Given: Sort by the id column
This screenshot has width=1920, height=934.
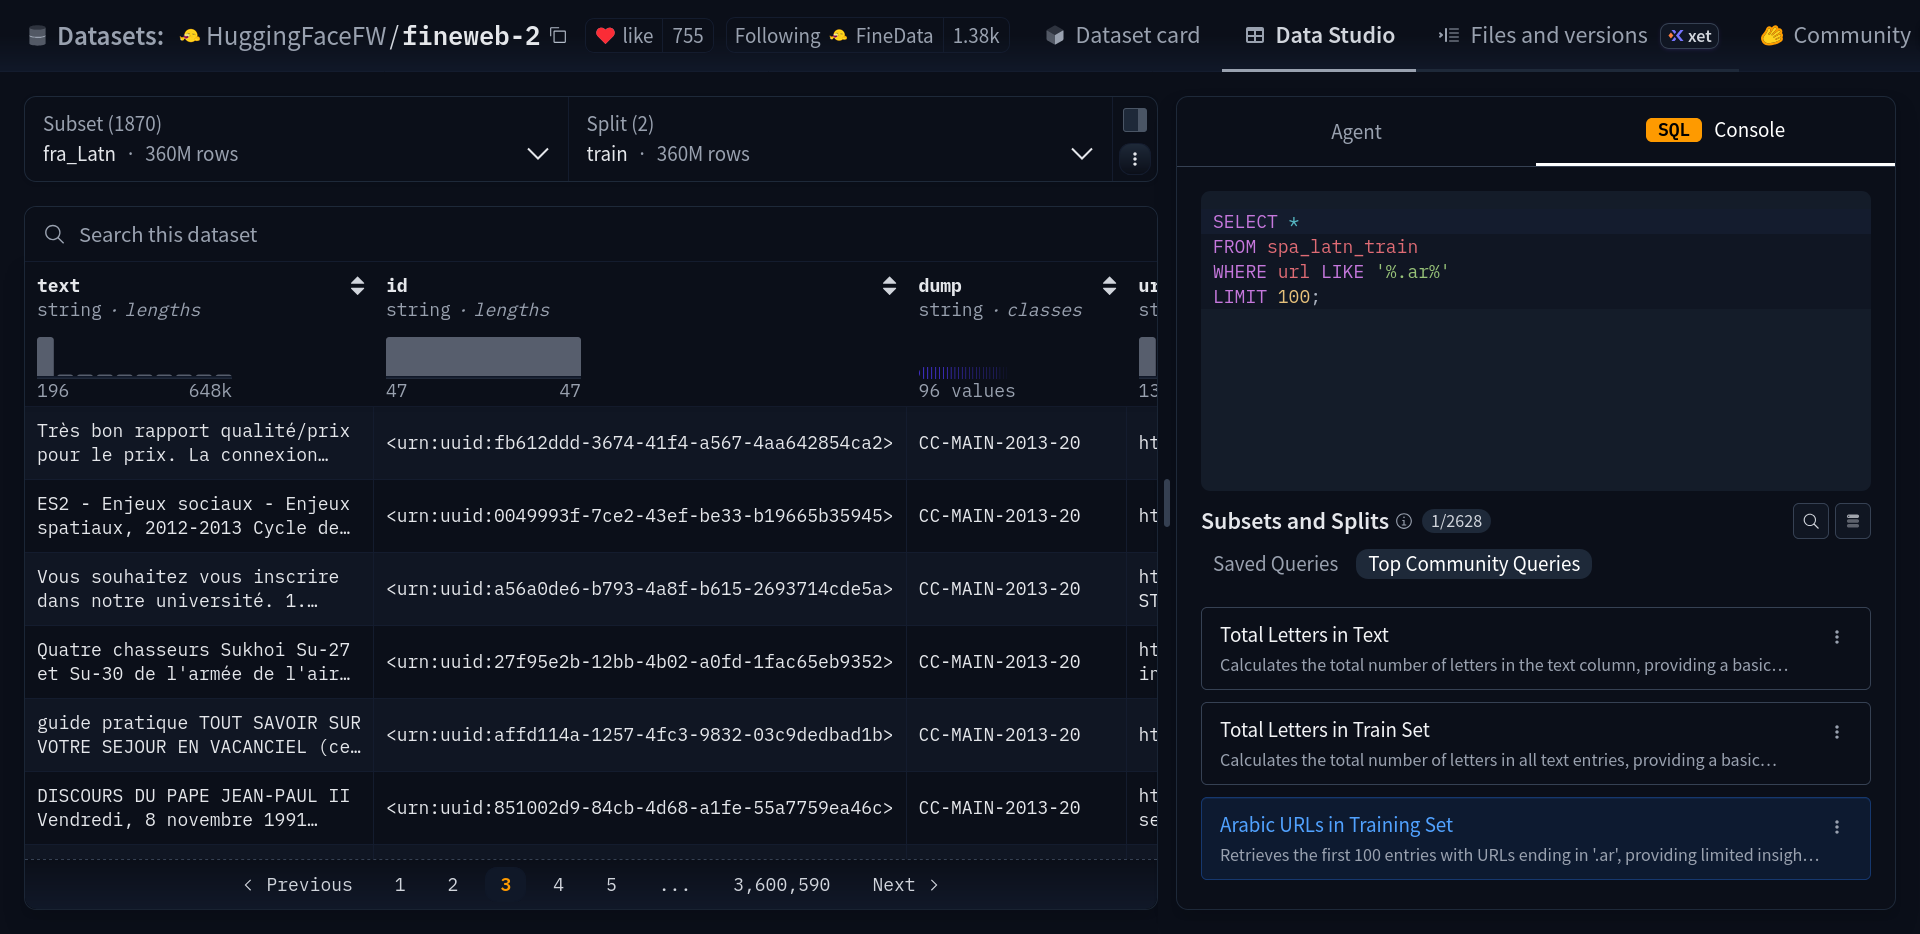Looking at the screenshot, I should coord(889,286).
